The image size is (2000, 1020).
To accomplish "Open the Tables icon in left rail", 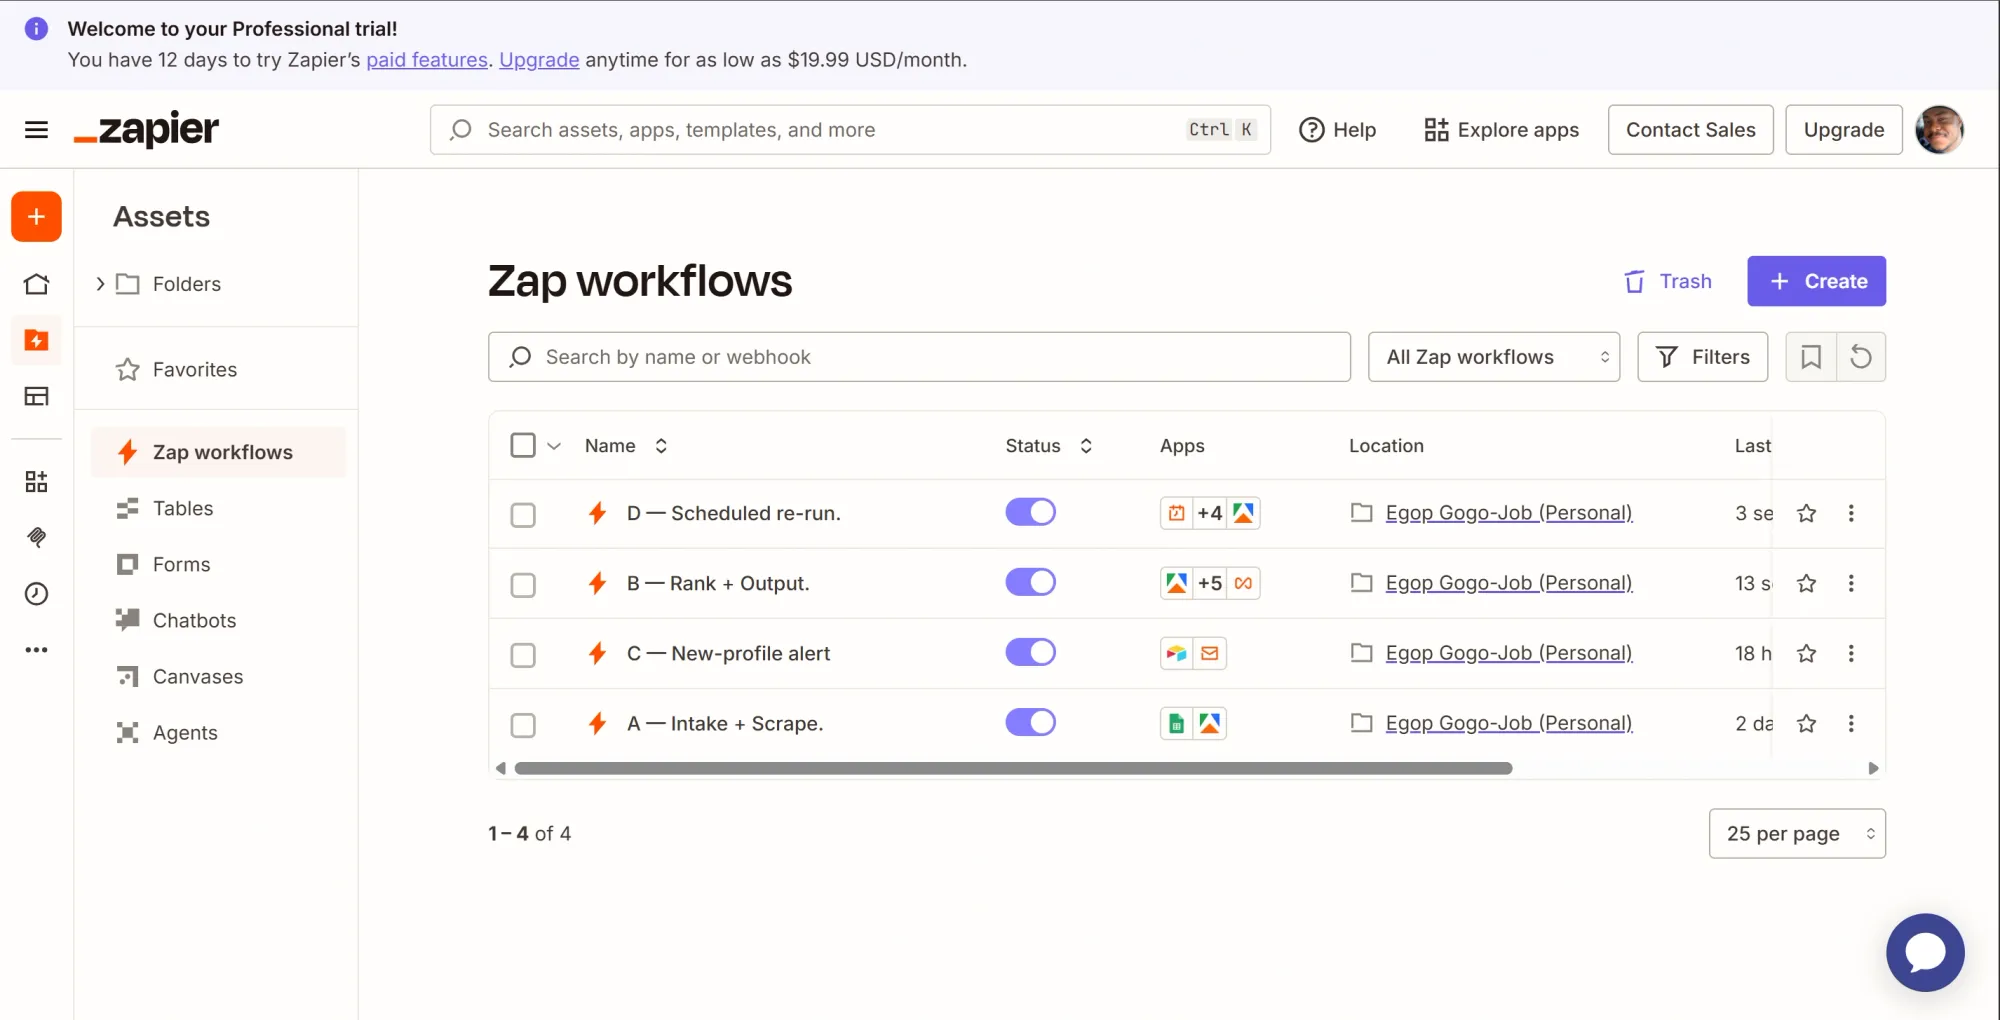I will [x=36, y=396].
